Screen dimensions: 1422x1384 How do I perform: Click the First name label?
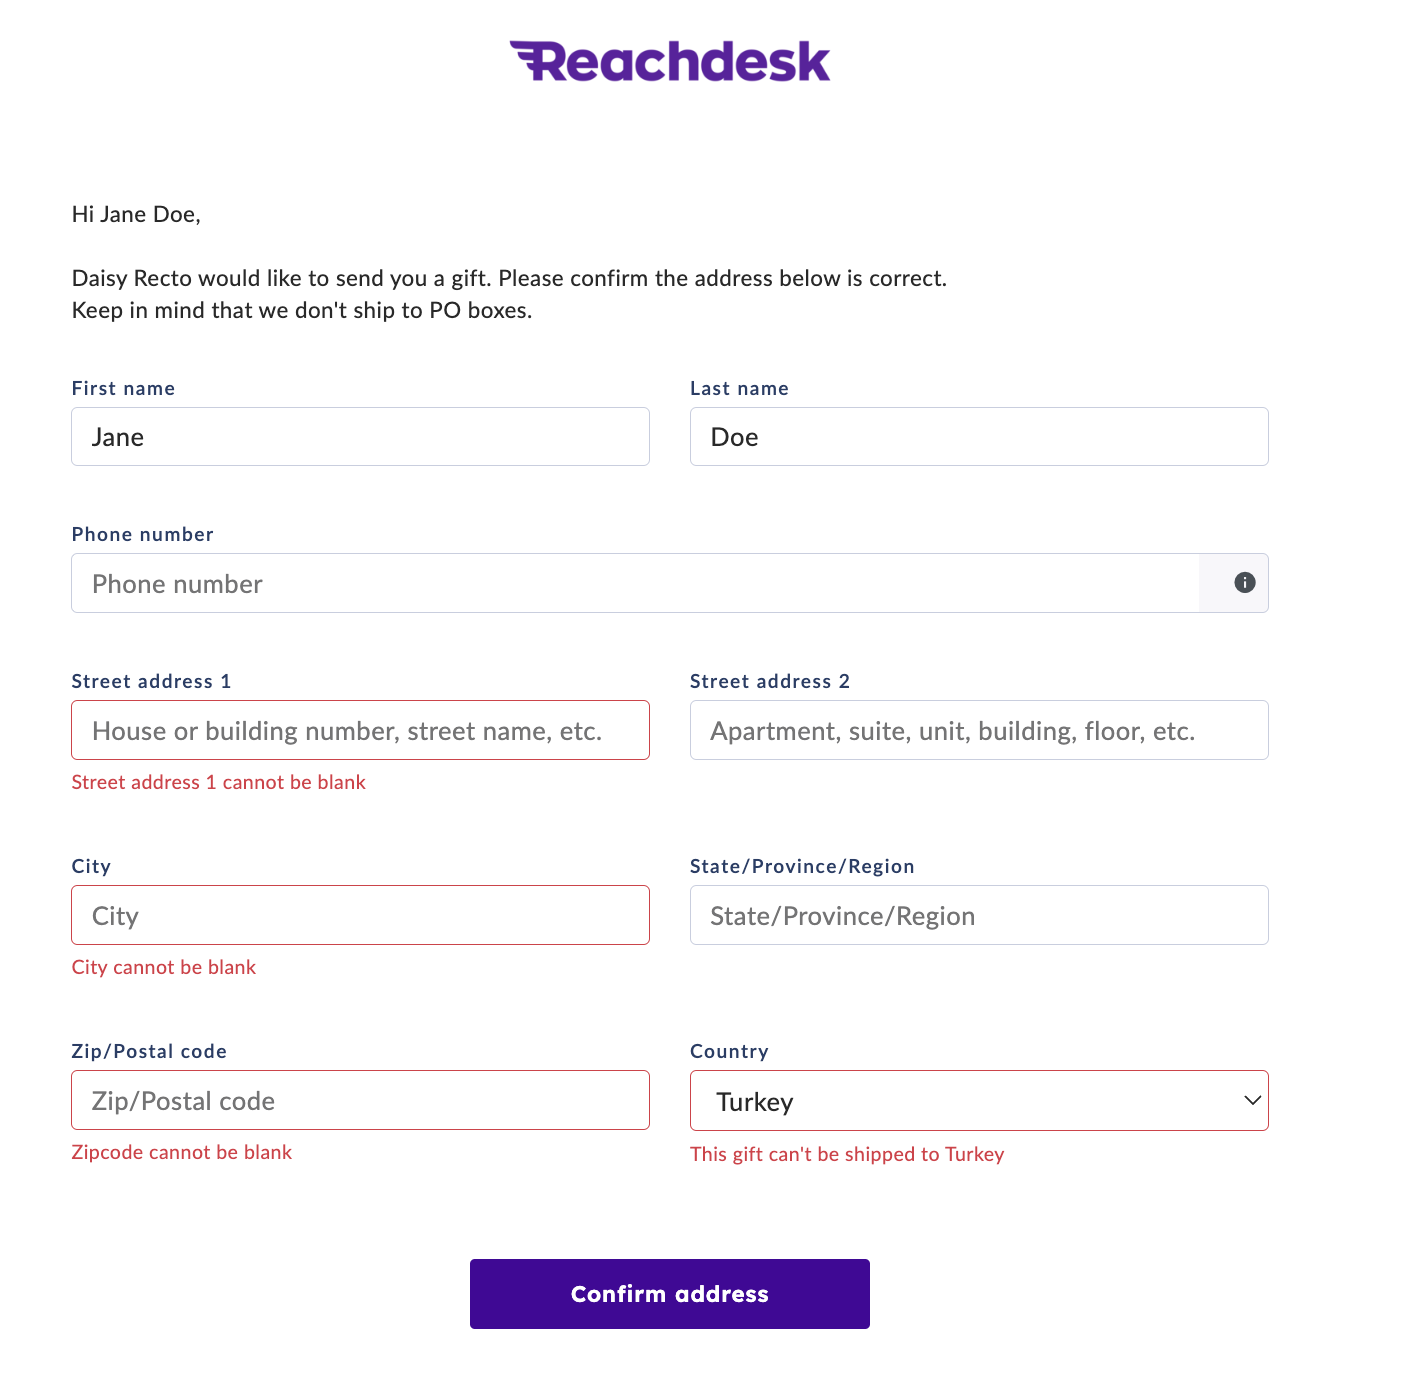coord(123,389)
